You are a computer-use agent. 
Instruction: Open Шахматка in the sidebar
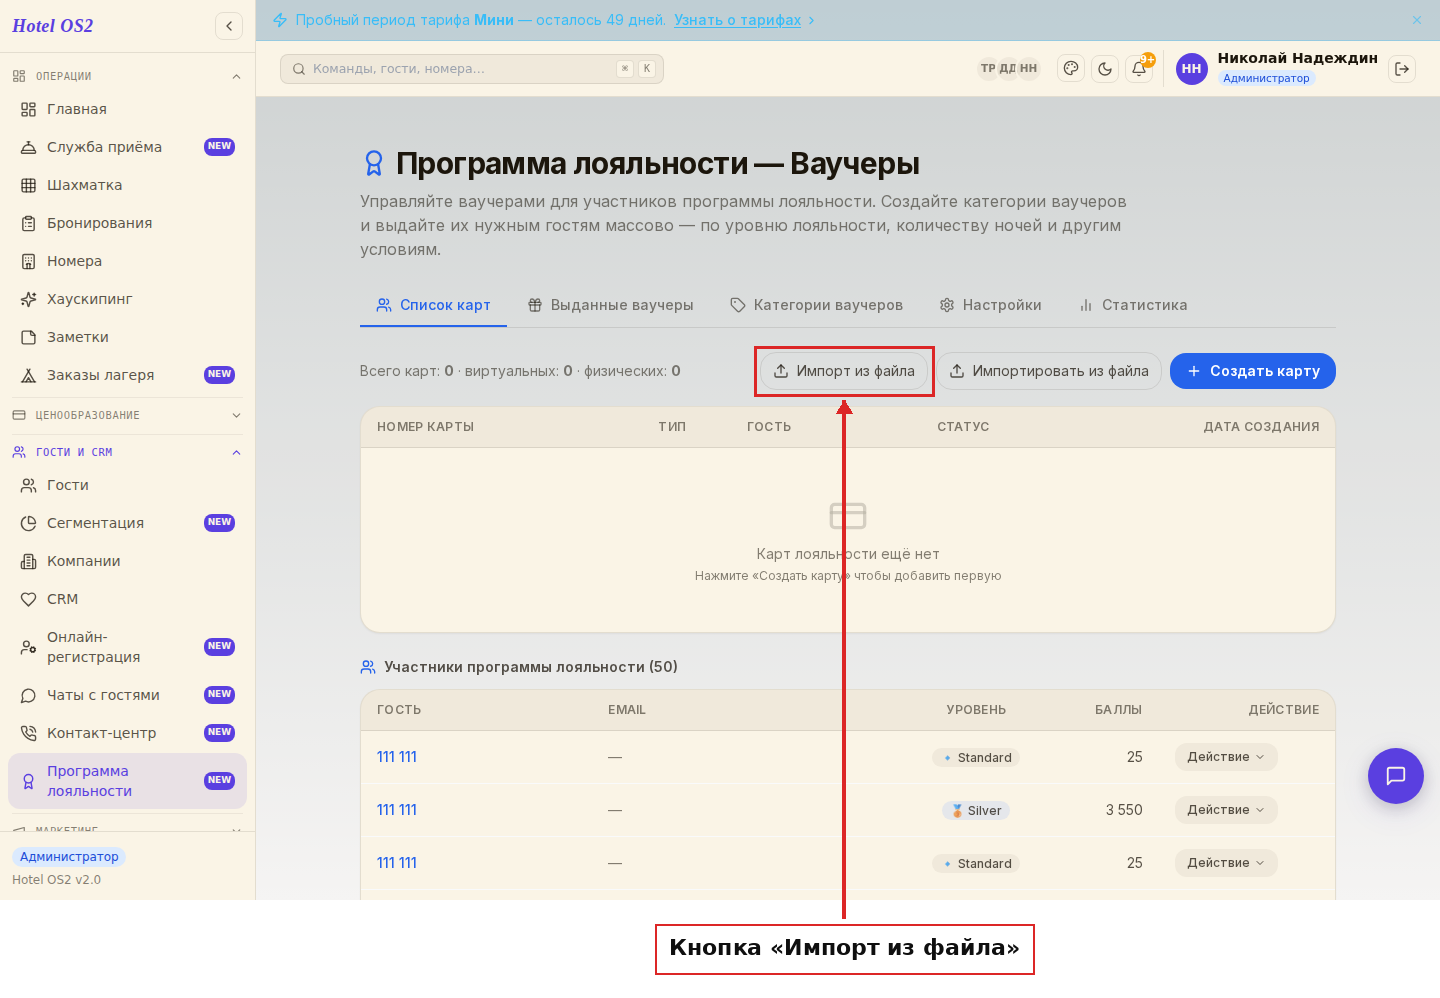[127, 185]
